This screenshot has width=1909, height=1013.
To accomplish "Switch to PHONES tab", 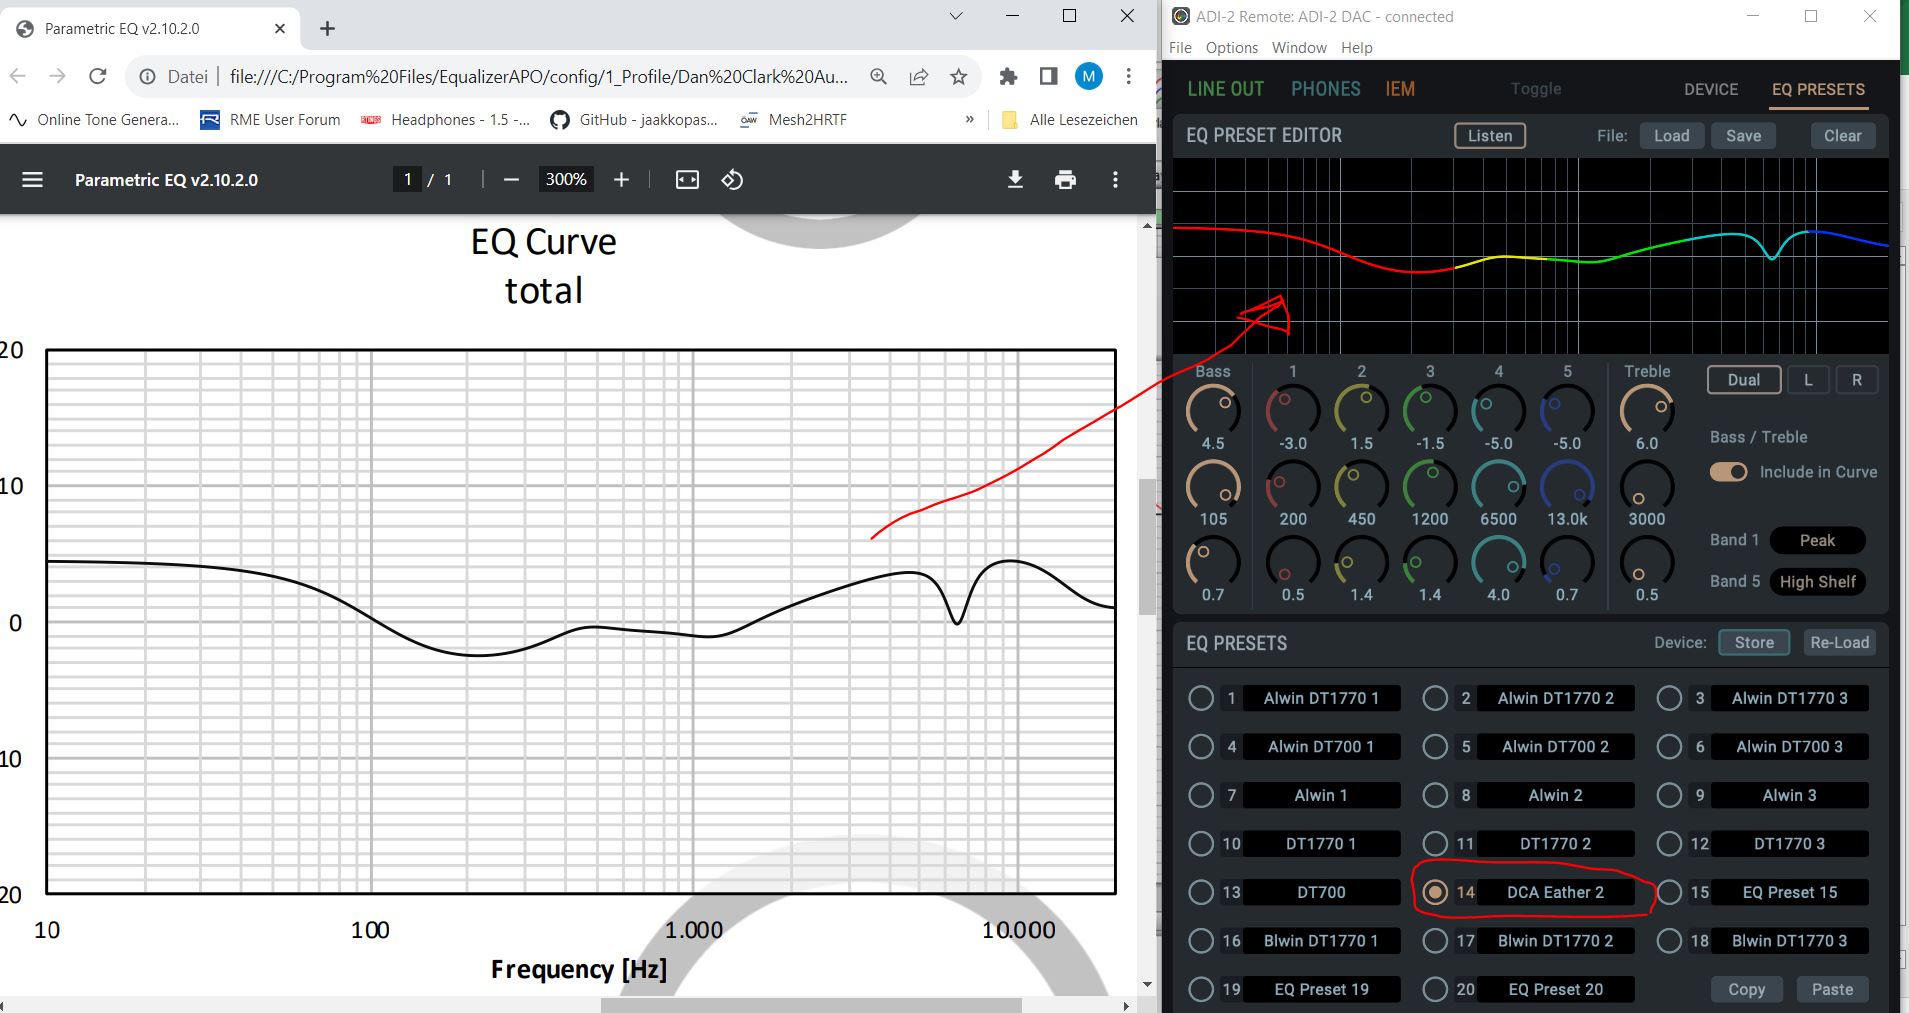I will [1325, 89].
